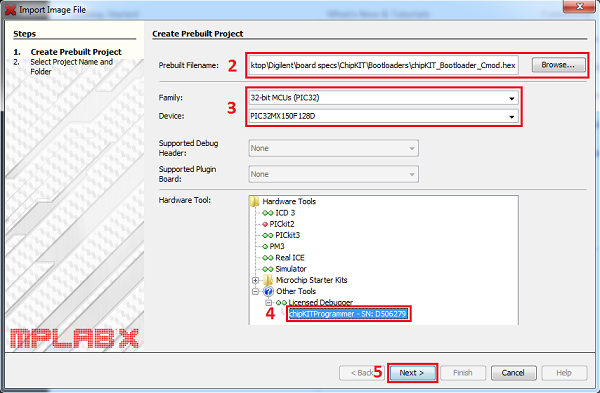
Task: Click the MPLAB X title bar icon
Action: pos(10,10)
